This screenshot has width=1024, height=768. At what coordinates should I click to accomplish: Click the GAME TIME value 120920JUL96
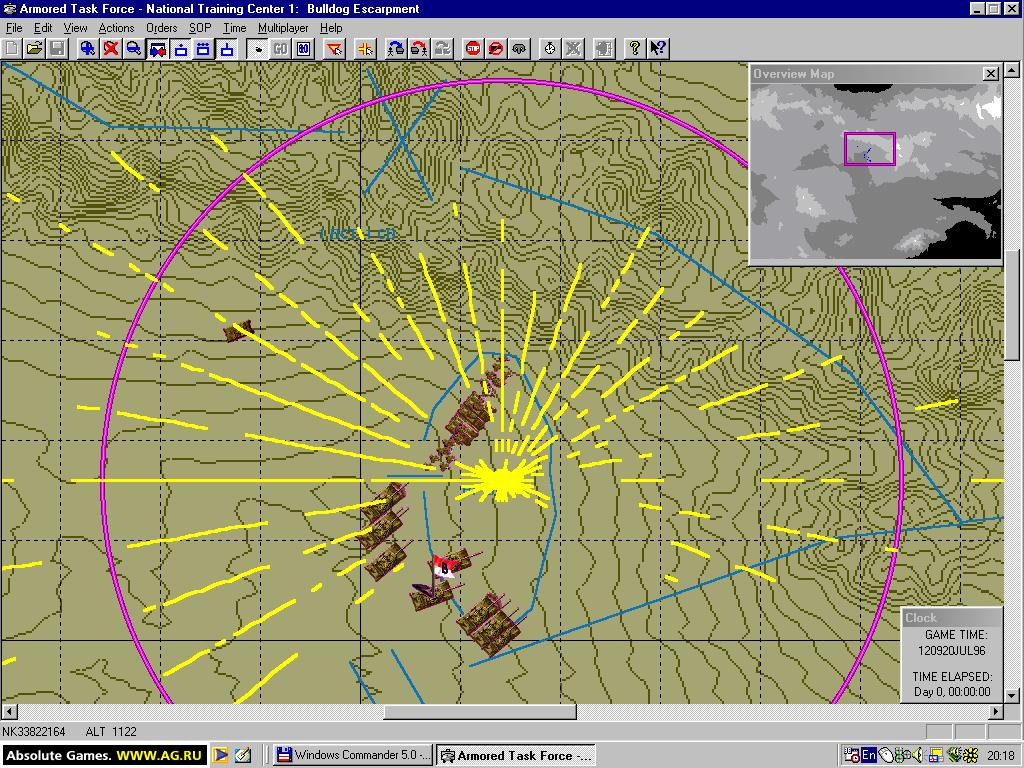[952, 651]
